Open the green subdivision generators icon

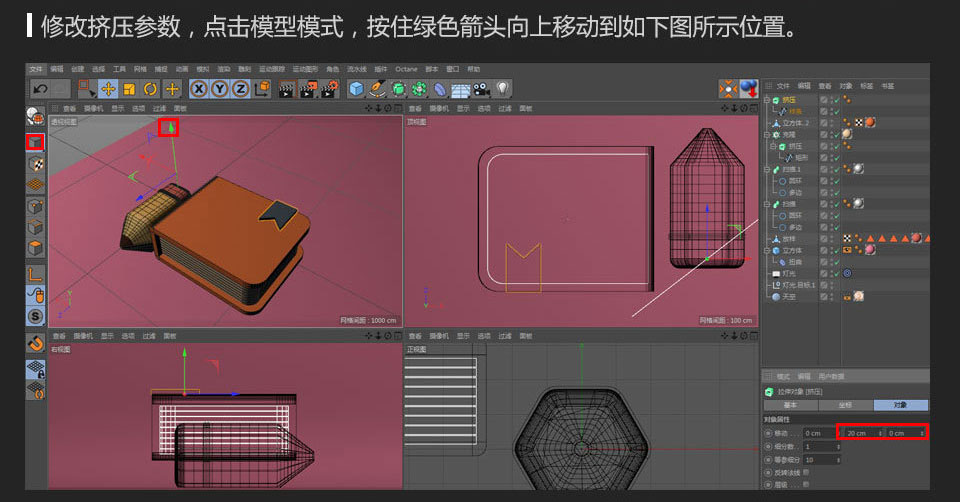pos(398,89)
